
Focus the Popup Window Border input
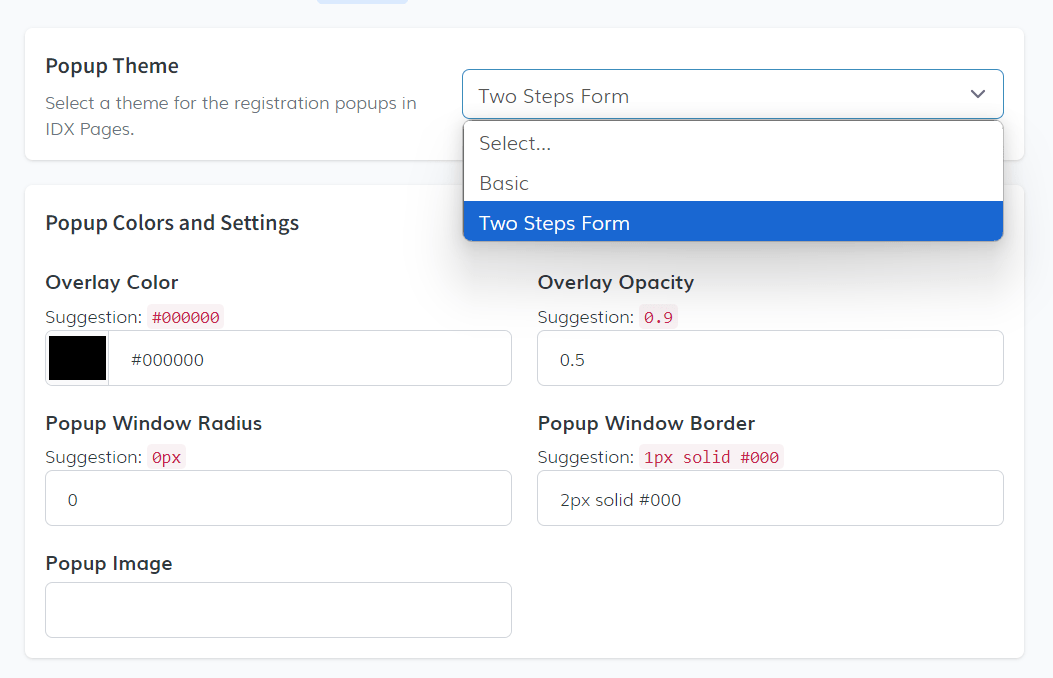click(x=770, y=499)
